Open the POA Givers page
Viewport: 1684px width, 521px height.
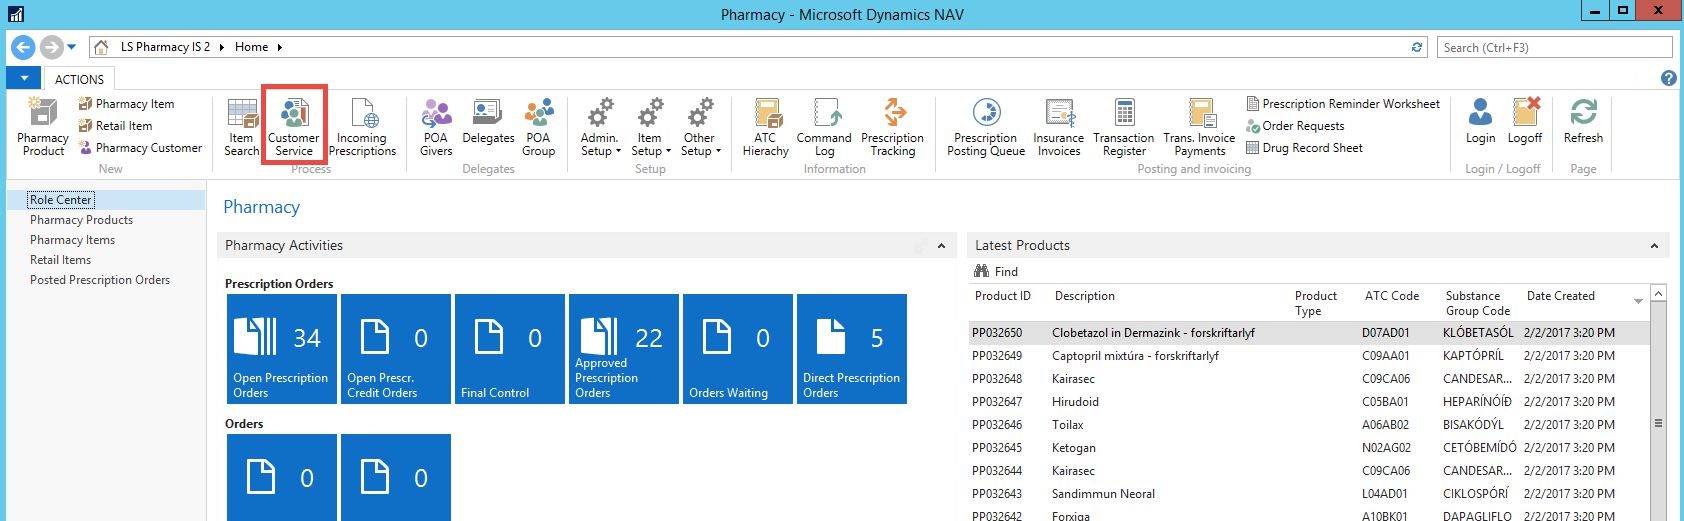click(x=436, y=127)
